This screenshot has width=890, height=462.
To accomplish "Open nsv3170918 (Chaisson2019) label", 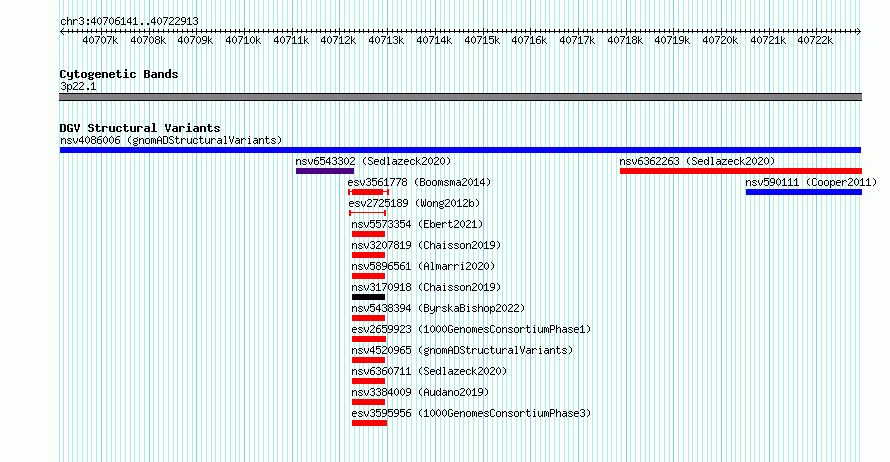I will tap(426, 287).
